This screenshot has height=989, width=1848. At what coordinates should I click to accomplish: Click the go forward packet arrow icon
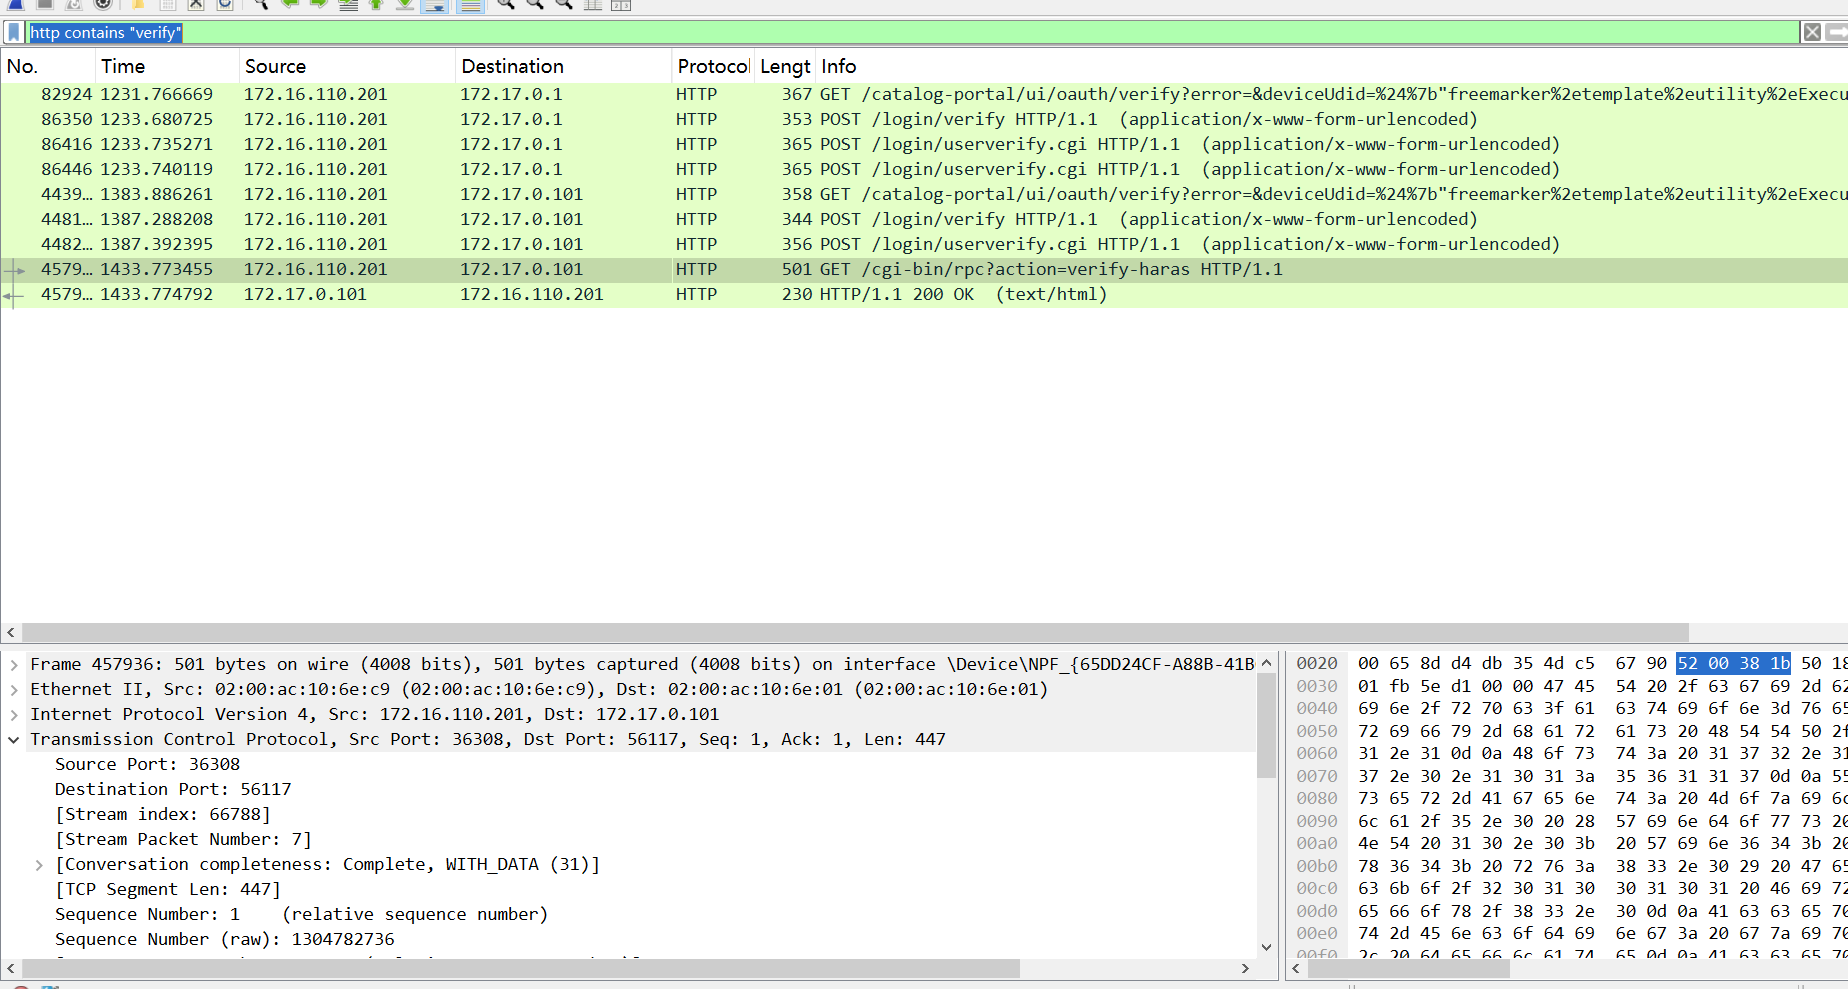click(319, 4)
